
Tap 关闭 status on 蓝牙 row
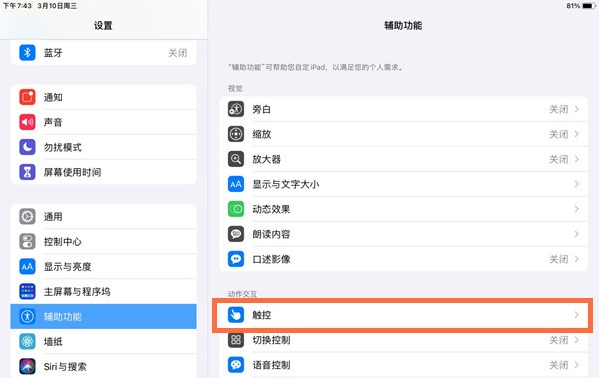point(178,52)
